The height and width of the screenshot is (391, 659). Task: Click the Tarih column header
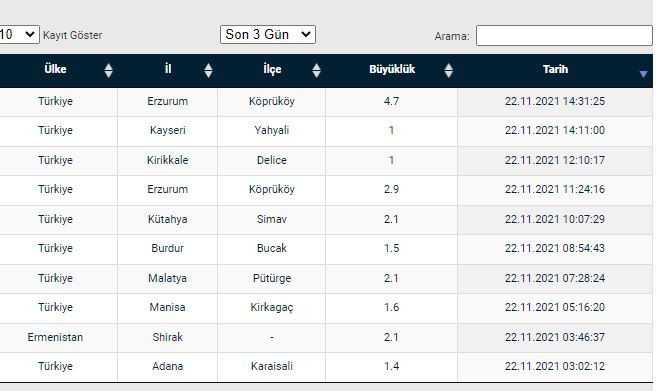coord(555,69)
